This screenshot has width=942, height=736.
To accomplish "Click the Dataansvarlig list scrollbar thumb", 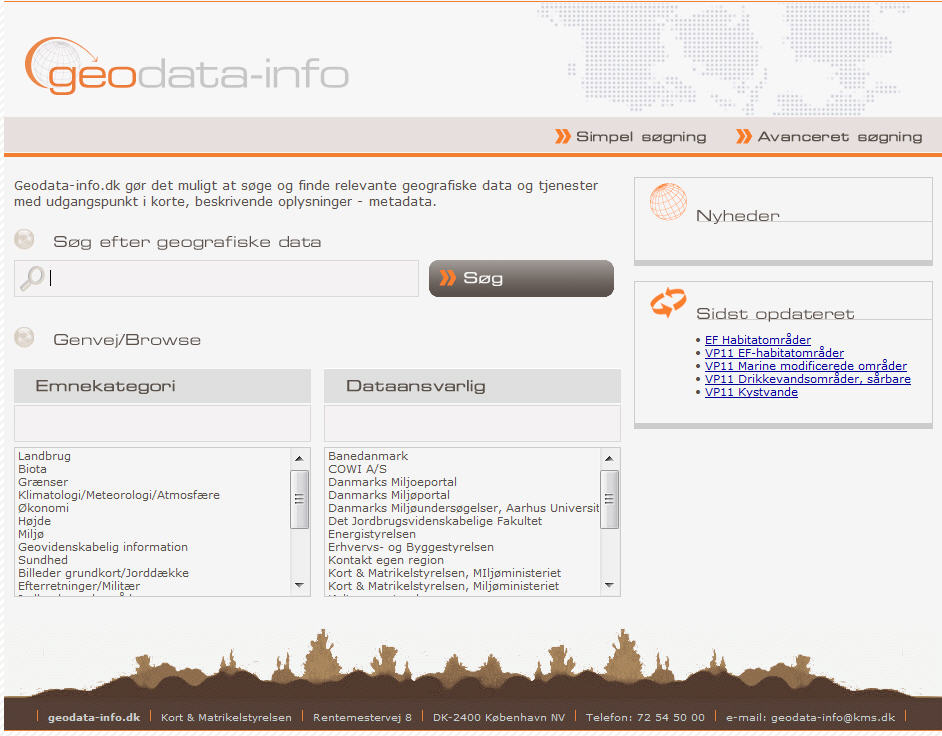I will coord(609,498).
